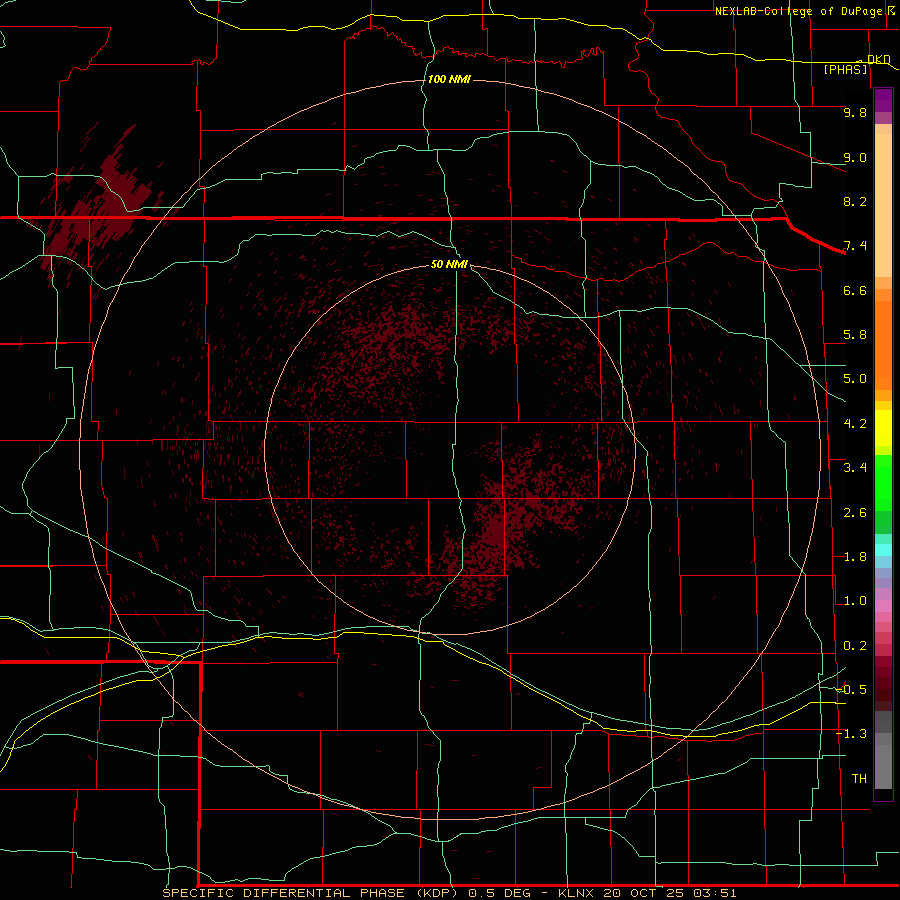The width and height of the screenshot is (900, 900).
Task: Click the 7.4 scale value
Action: pyautogui.click(x=855, y=246)
